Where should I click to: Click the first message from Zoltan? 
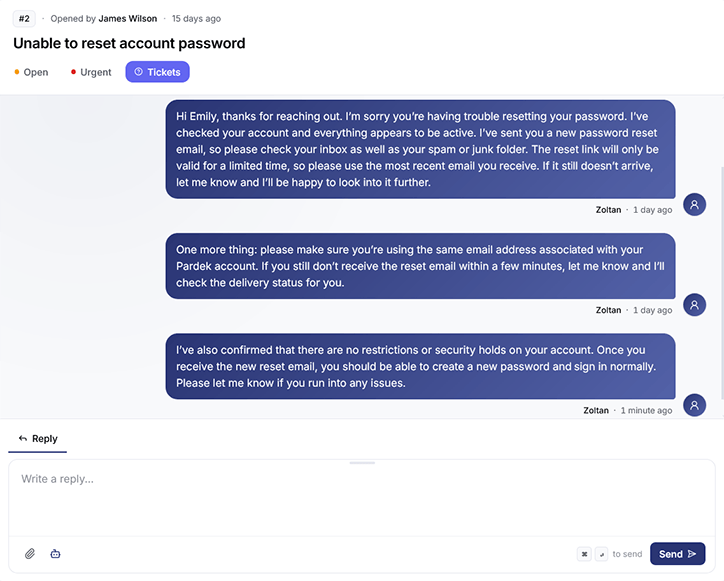[420, 149]
